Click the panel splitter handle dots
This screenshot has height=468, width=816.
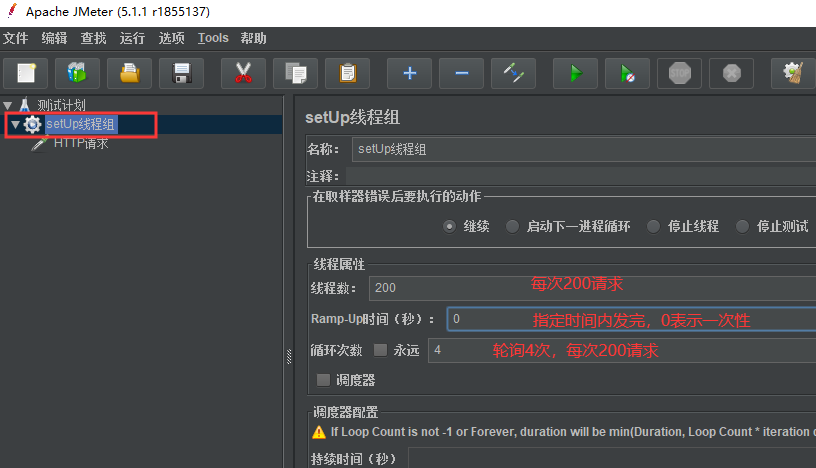click(289, 357)
